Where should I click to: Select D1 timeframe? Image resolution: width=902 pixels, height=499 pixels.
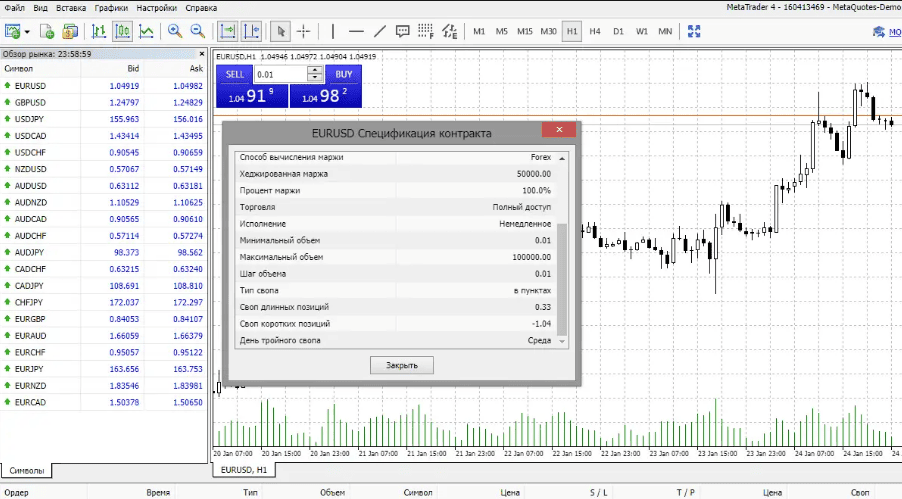618,31
